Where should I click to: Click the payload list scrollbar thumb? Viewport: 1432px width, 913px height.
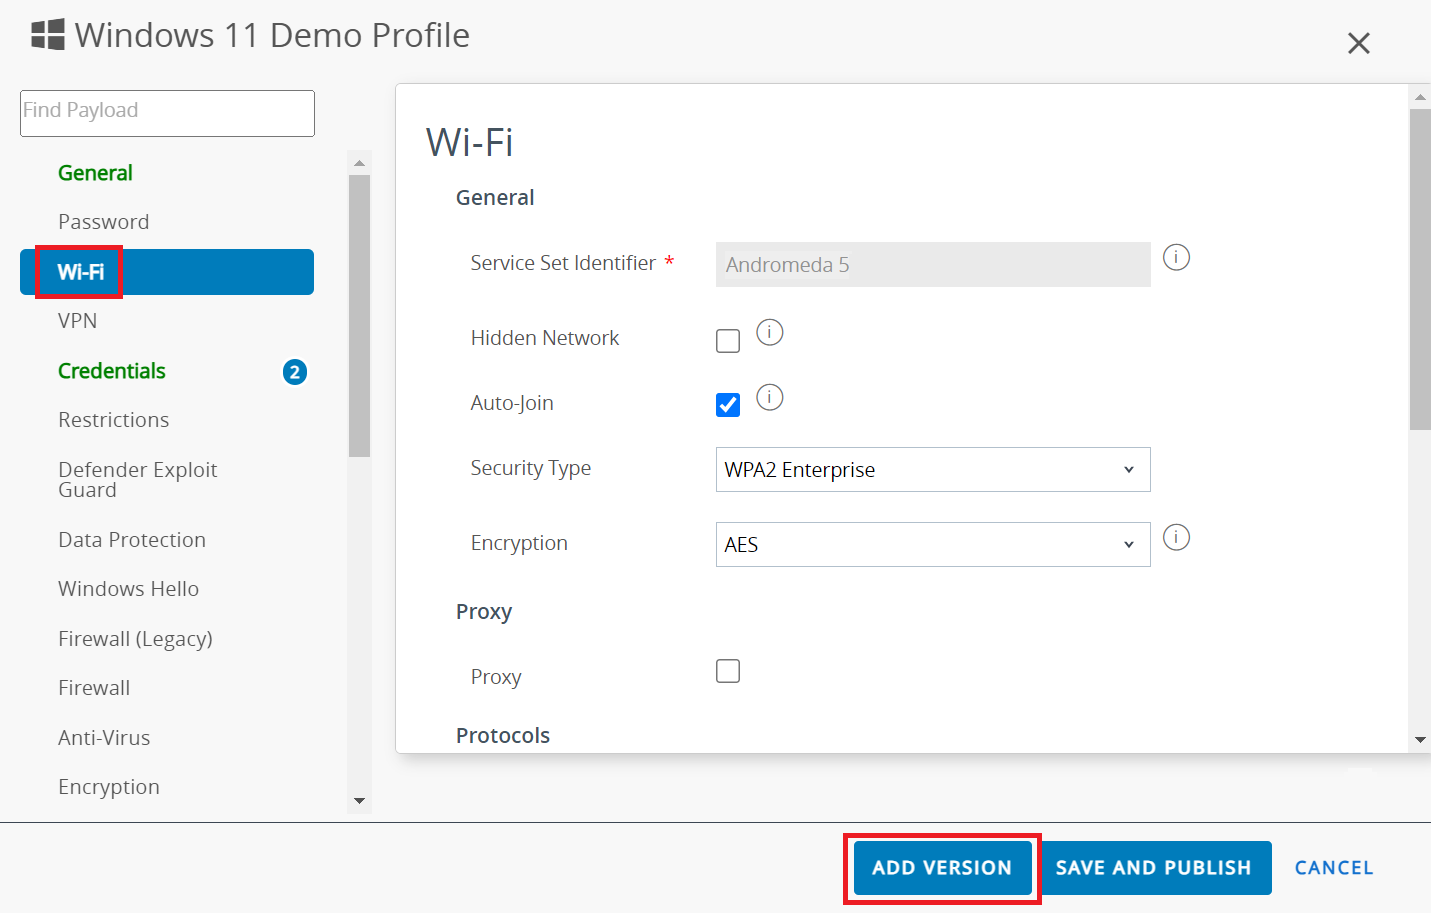359,316
